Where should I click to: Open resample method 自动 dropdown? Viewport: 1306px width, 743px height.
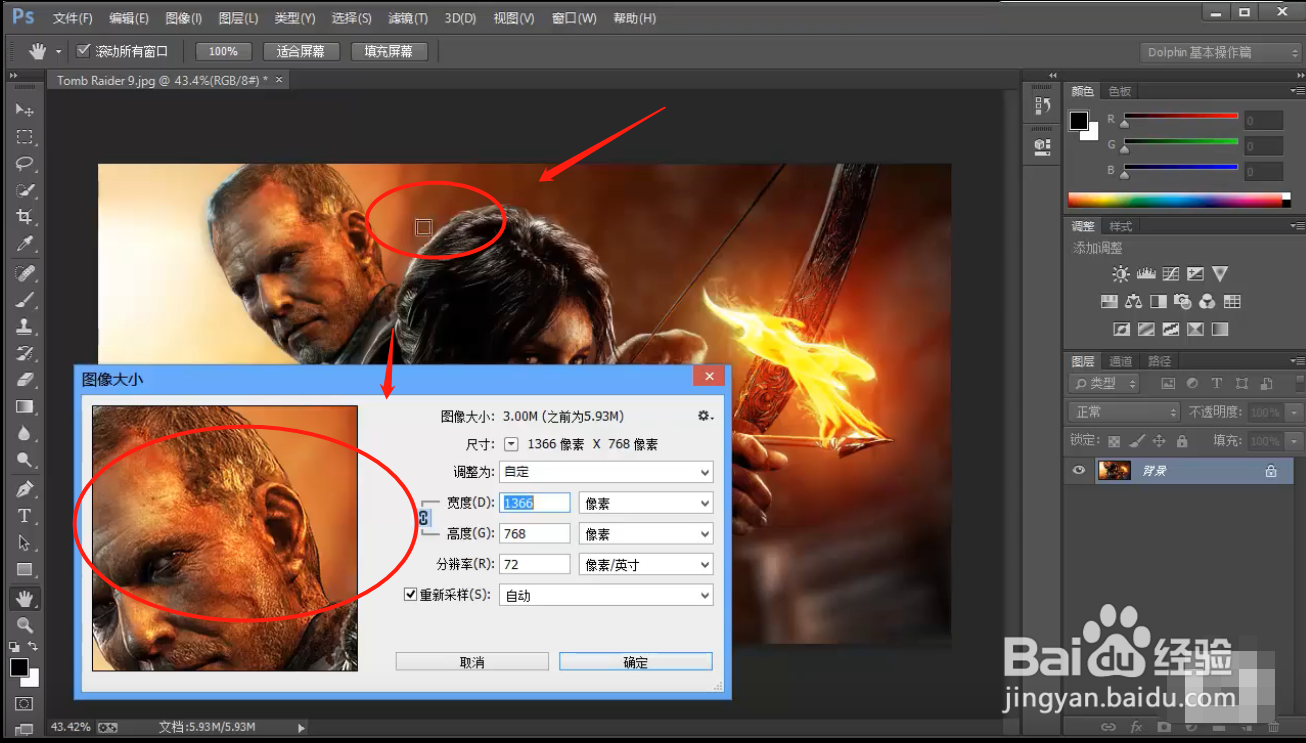point(606,595)
